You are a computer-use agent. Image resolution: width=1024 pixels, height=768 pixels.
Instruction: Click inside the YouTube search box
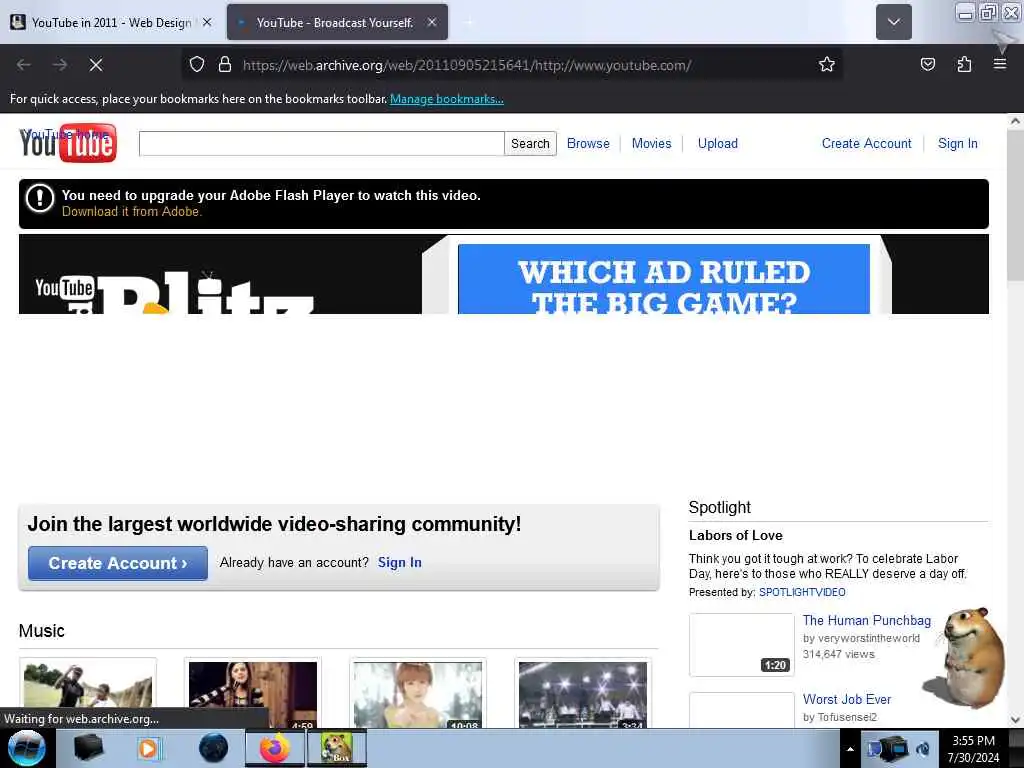pyautogui.click(x=321, y=144)
